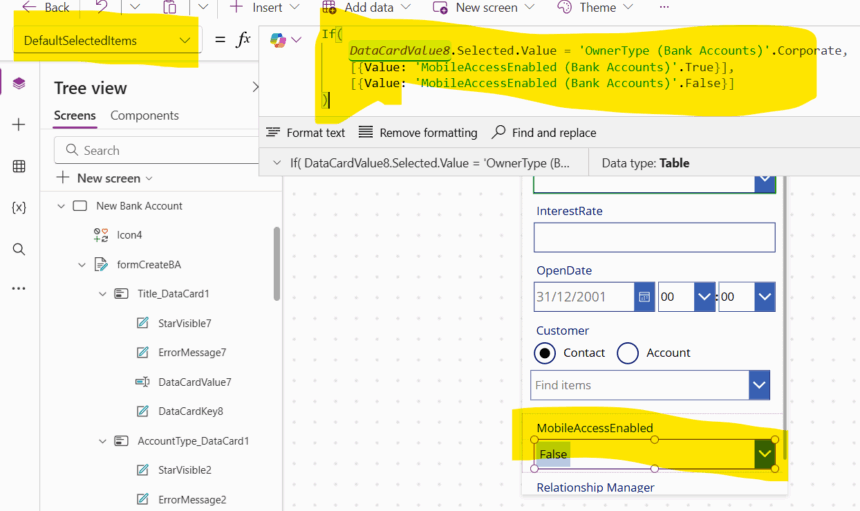Open the Tree view layers icon

19,83
